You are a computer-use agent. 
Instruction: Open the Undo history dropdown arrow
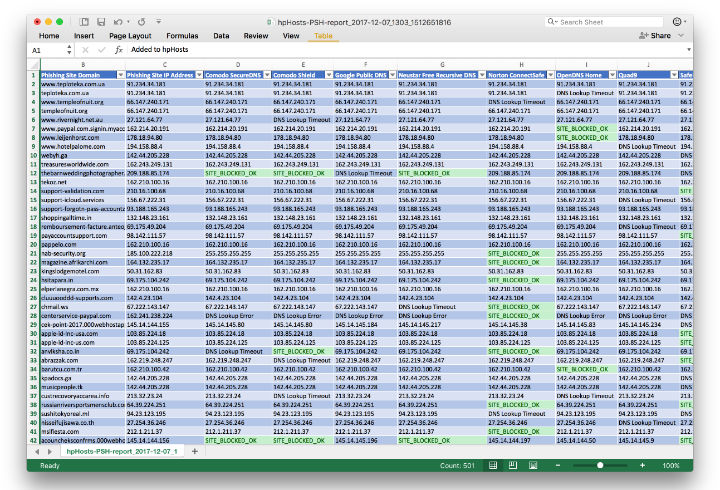[128, 22]
